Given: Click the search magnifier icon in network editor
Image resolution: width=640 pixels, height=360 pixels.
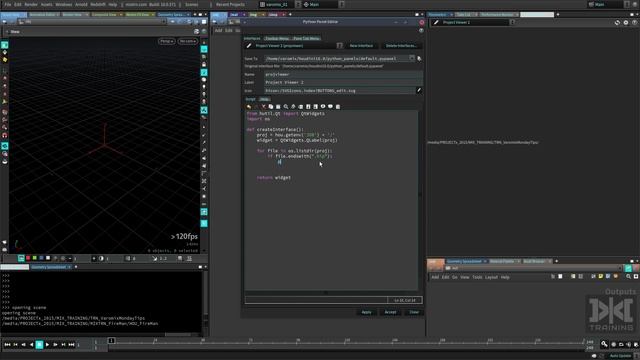Looking at the screenshot, I should click(628, 277).
